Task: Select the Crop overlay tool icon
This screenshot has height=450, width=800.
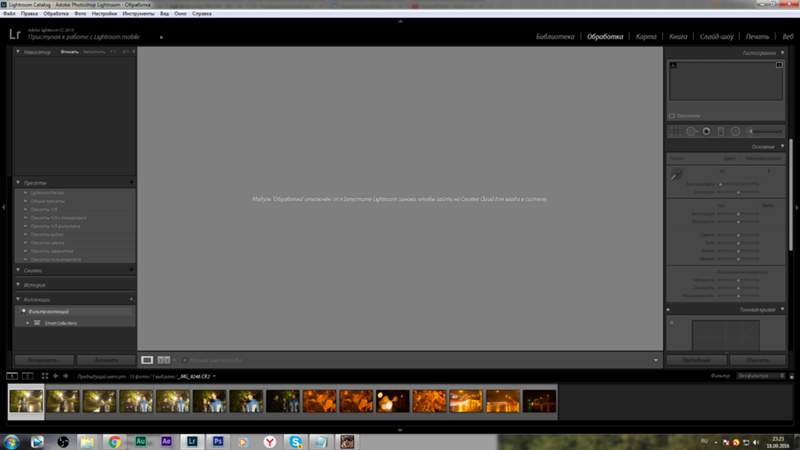Action: coord(674,131)
